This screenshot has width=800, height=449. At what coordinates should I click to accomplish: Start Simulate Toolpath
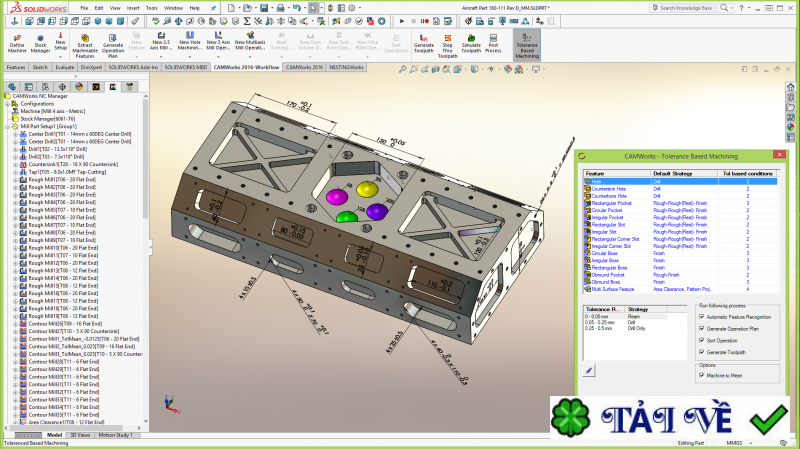[x=471, y=41]
